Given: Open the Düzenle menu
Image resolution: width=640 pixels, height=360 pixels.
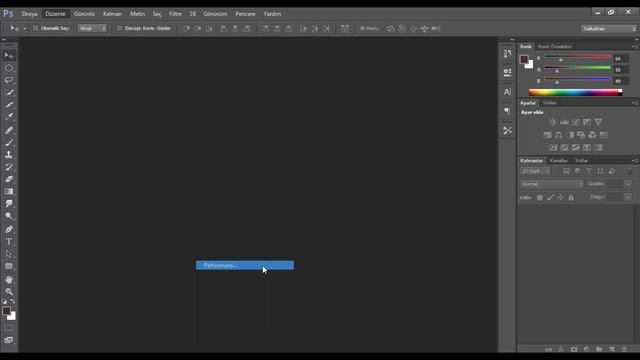Looking at the screenshot, I should click(56, 14).
